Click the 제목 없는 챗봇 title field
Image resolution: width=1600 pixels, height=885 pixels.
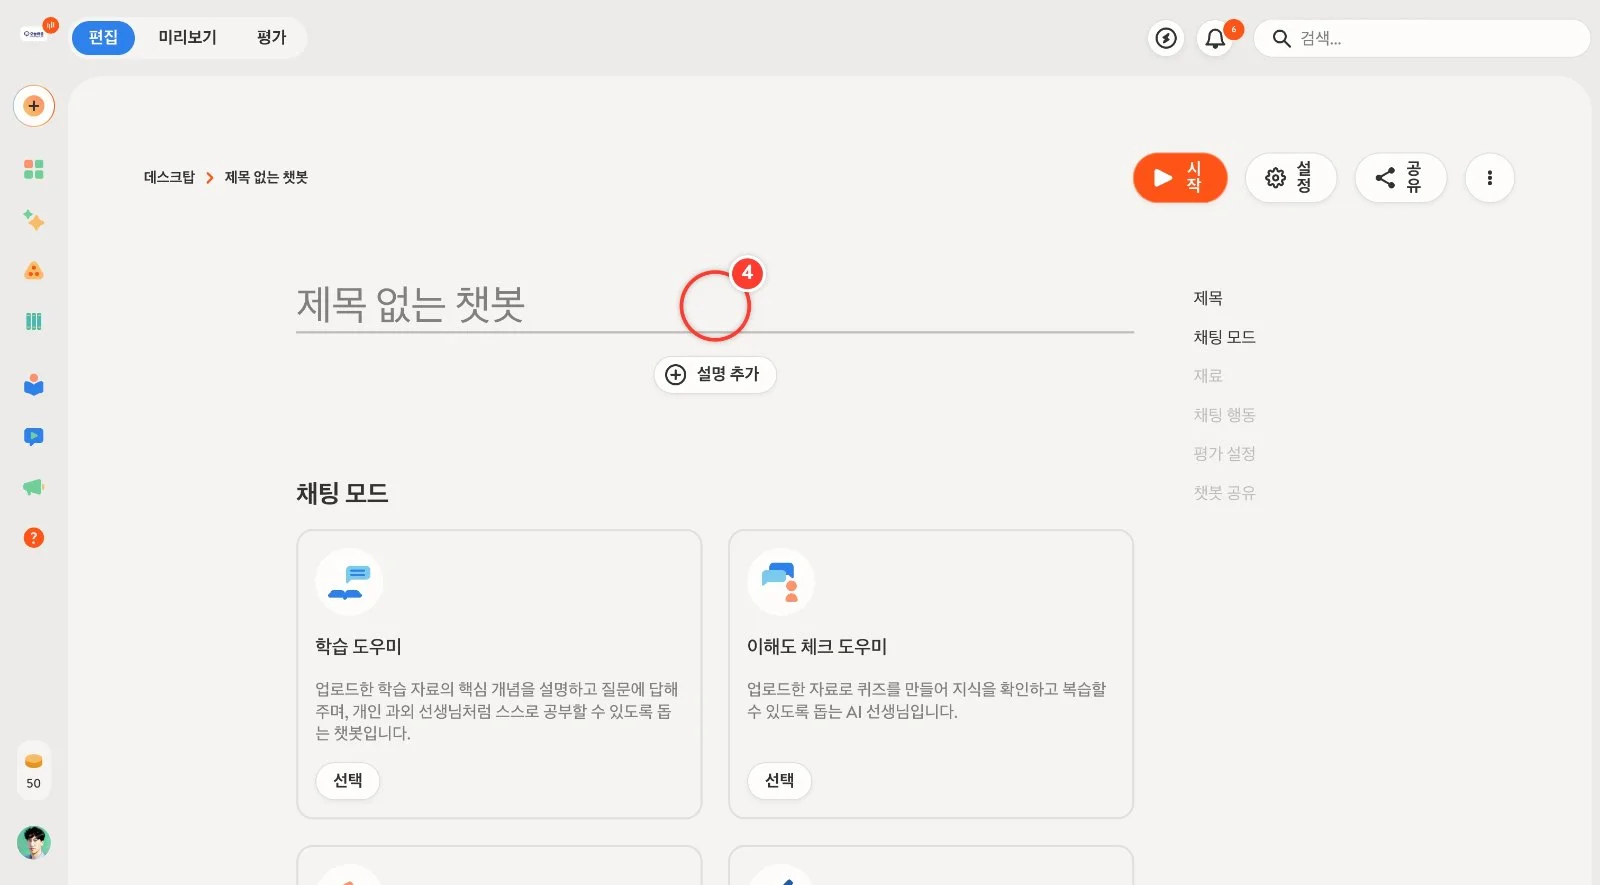(715, 304)
